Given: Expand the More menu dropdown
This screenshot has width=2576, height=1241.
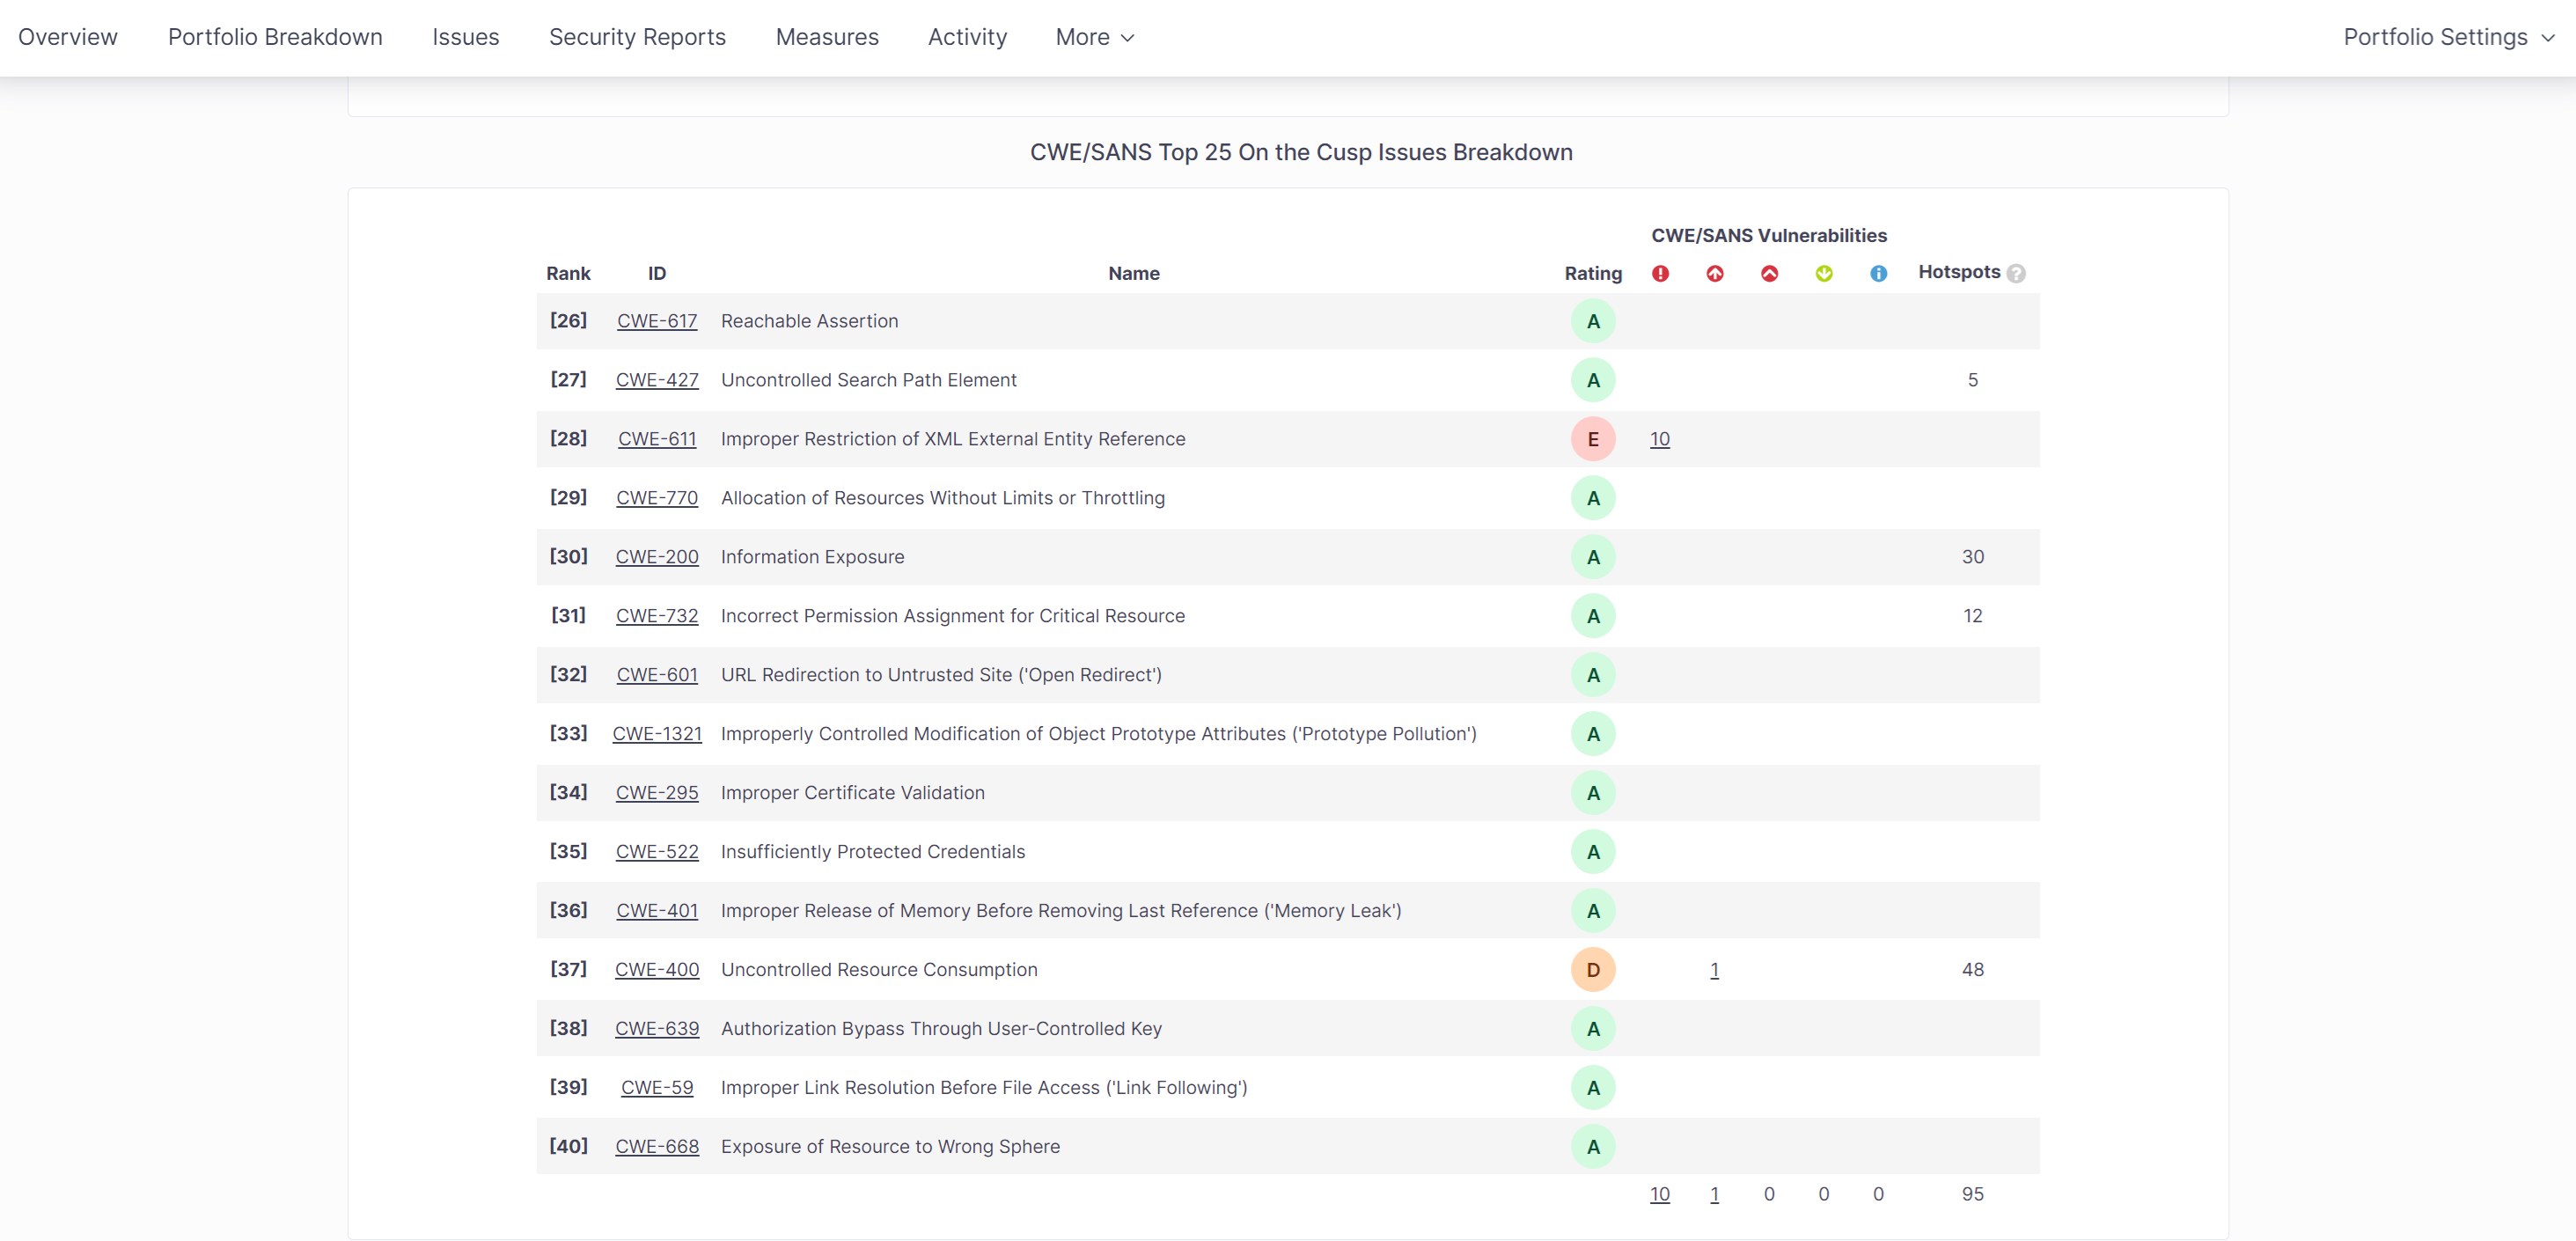Looking at the screenshot, I should click(1094, 37).
